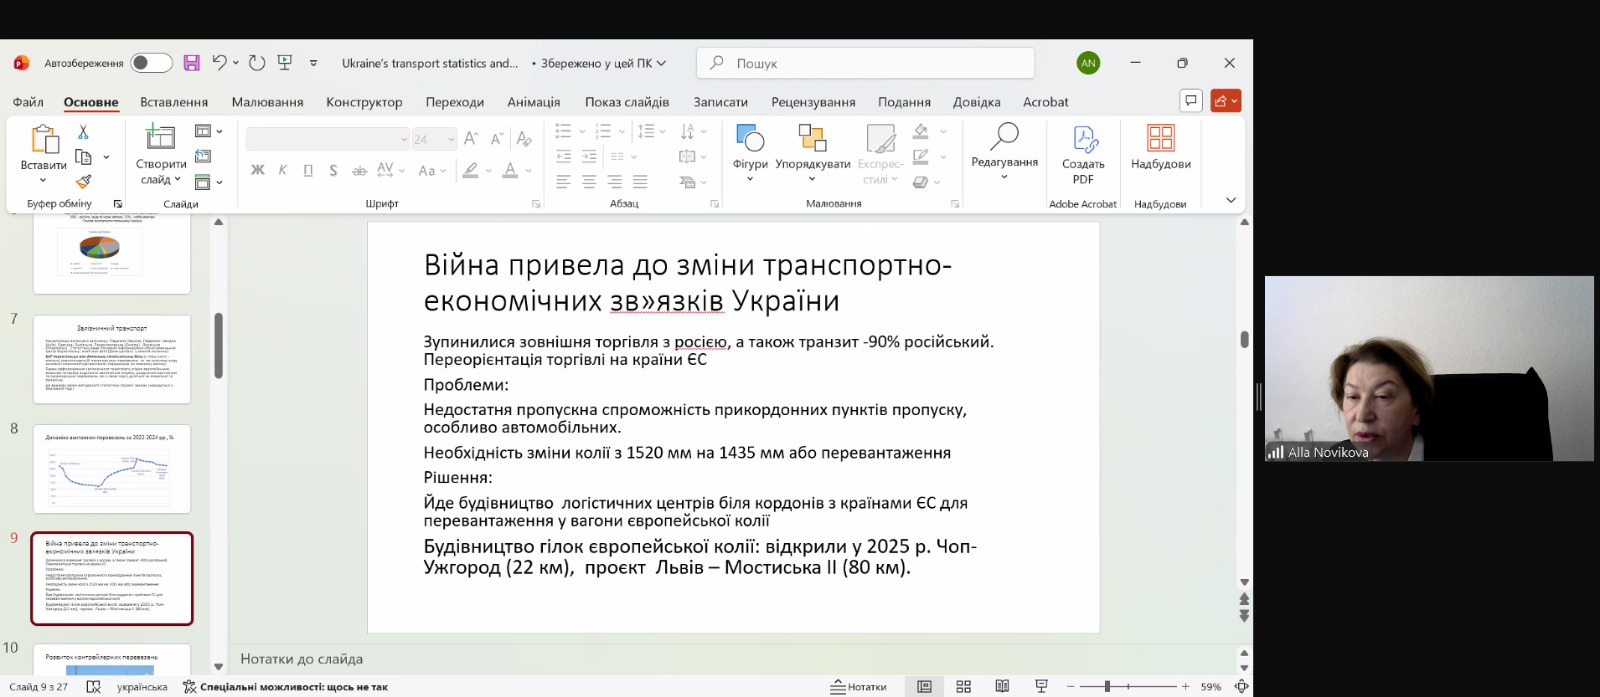Screen dimensions: 1600x697
Task: Toggle the Автозбереження switch
Action: click(151, 63)
